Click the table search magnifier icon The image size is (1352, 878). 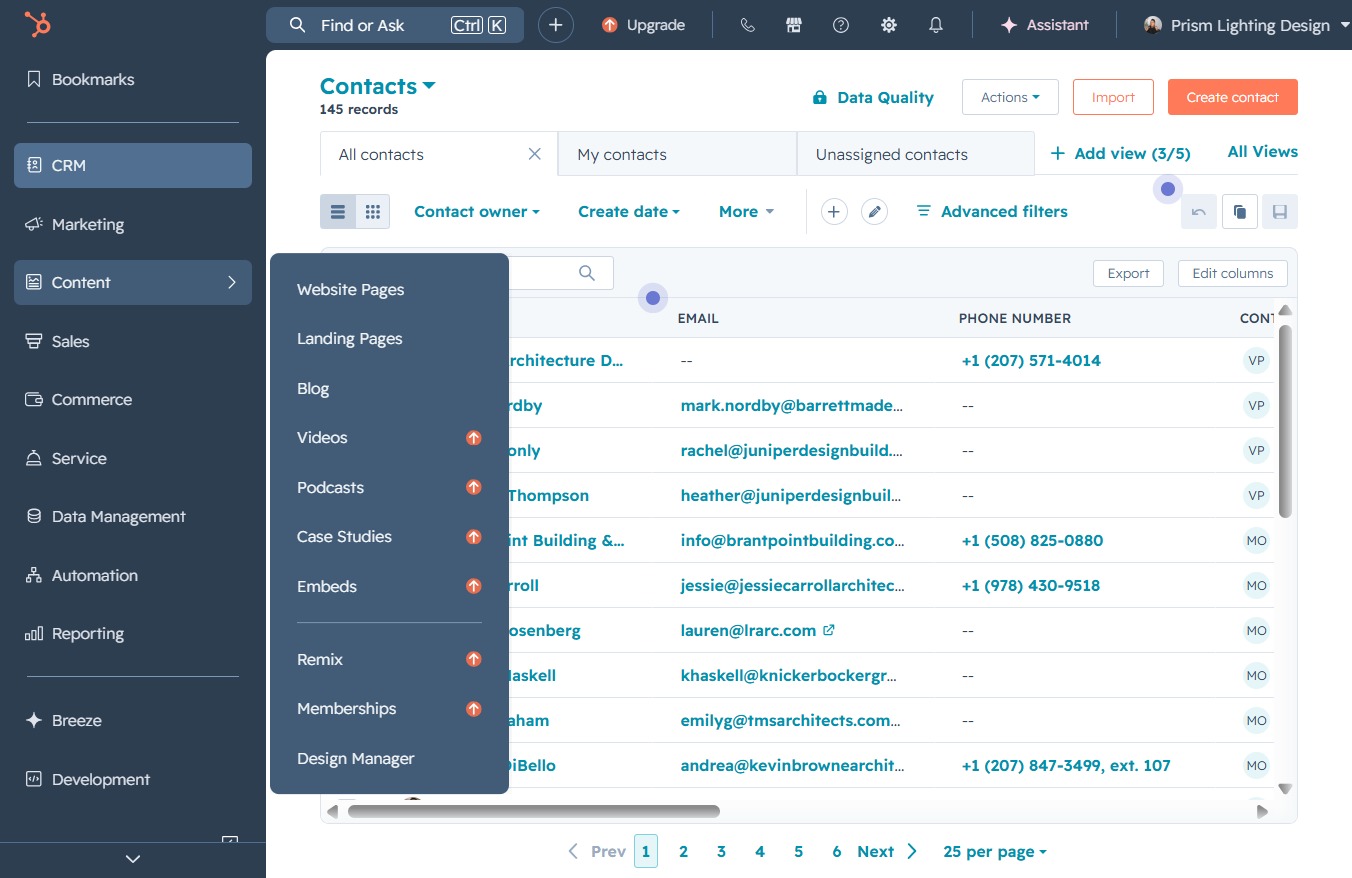[587, 273]
